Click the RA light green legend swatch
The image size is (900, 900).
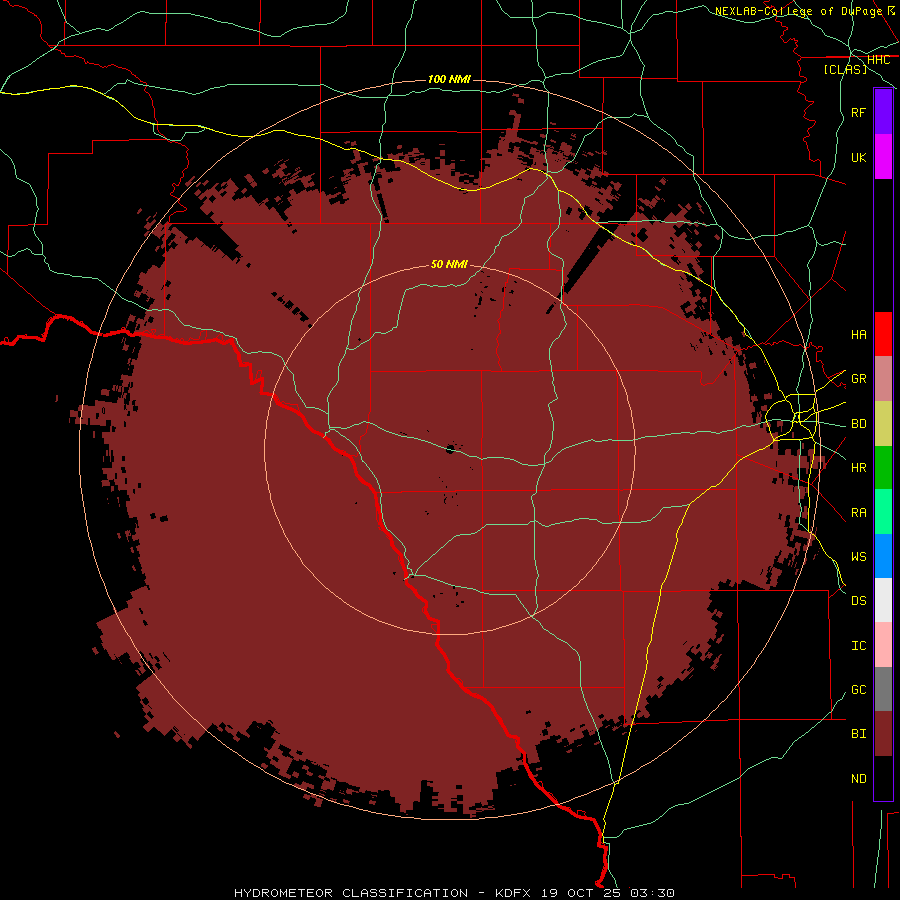tap(883, 512)
